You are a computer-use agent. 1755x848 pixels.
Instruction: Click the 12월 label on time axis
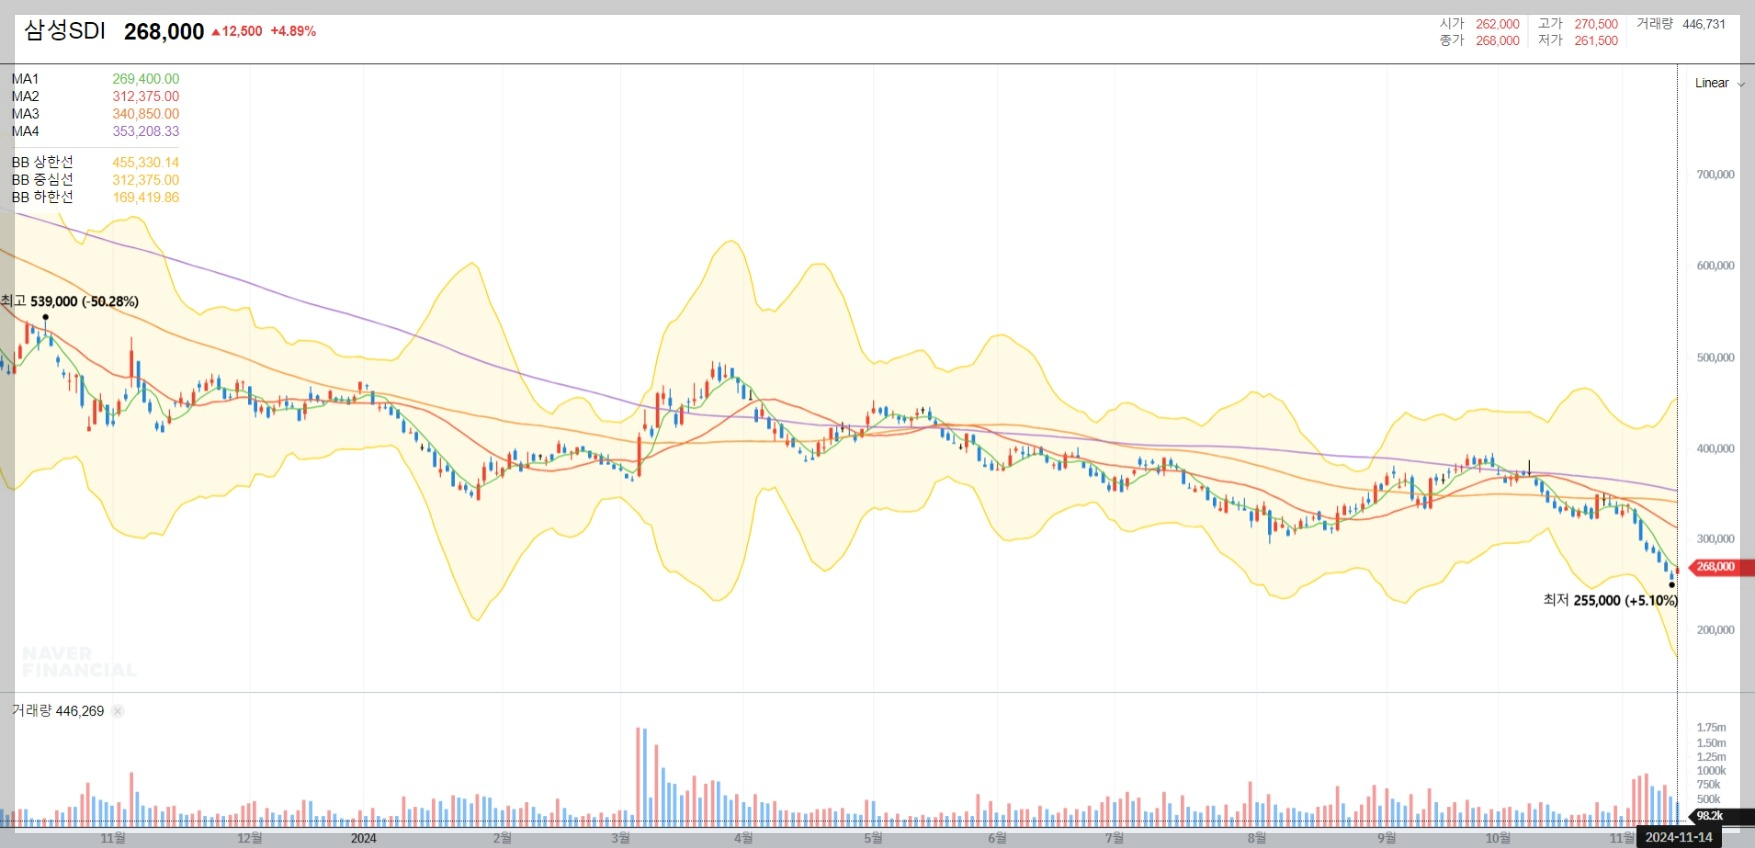click(x=250, y=838)
